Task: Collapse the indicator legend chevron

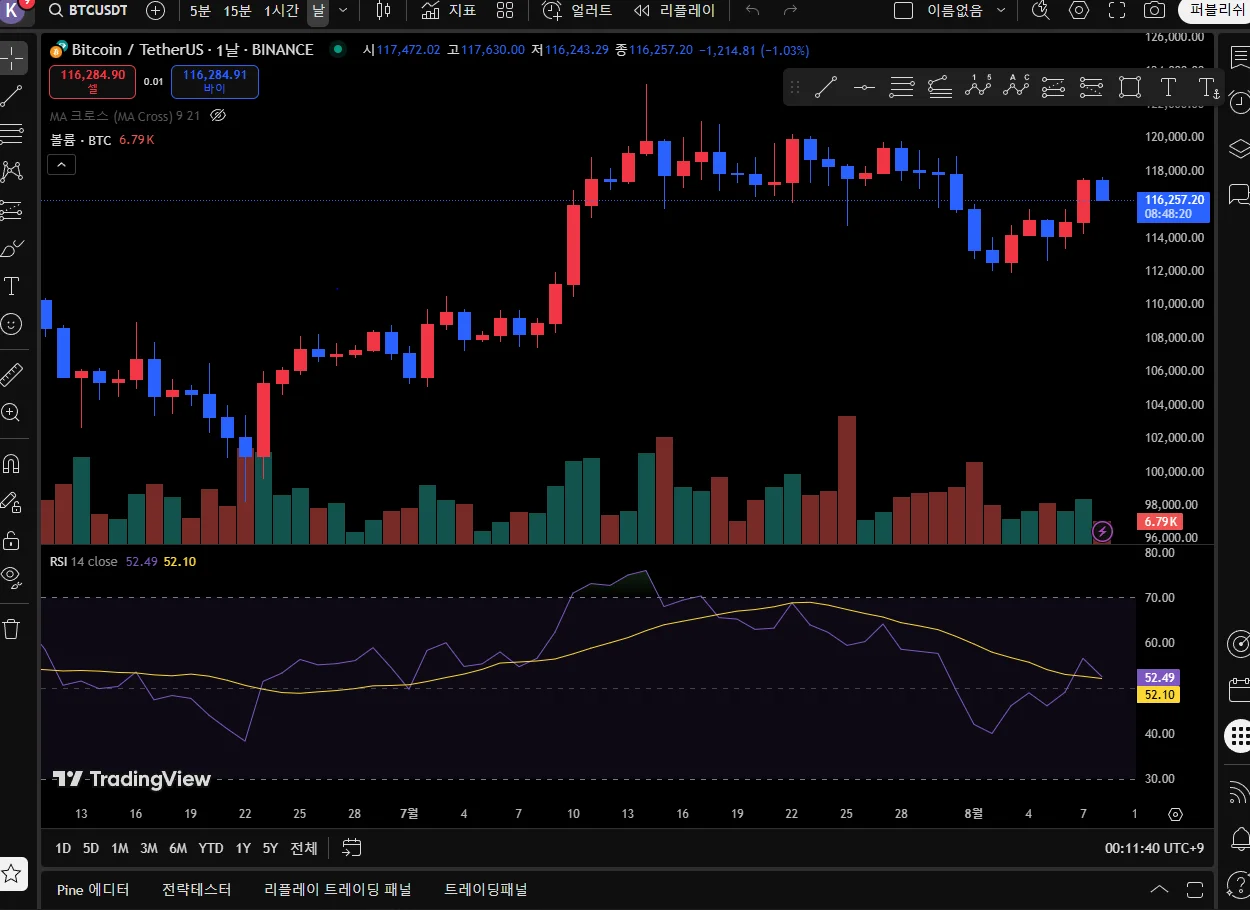Action: tap(61, 165)
